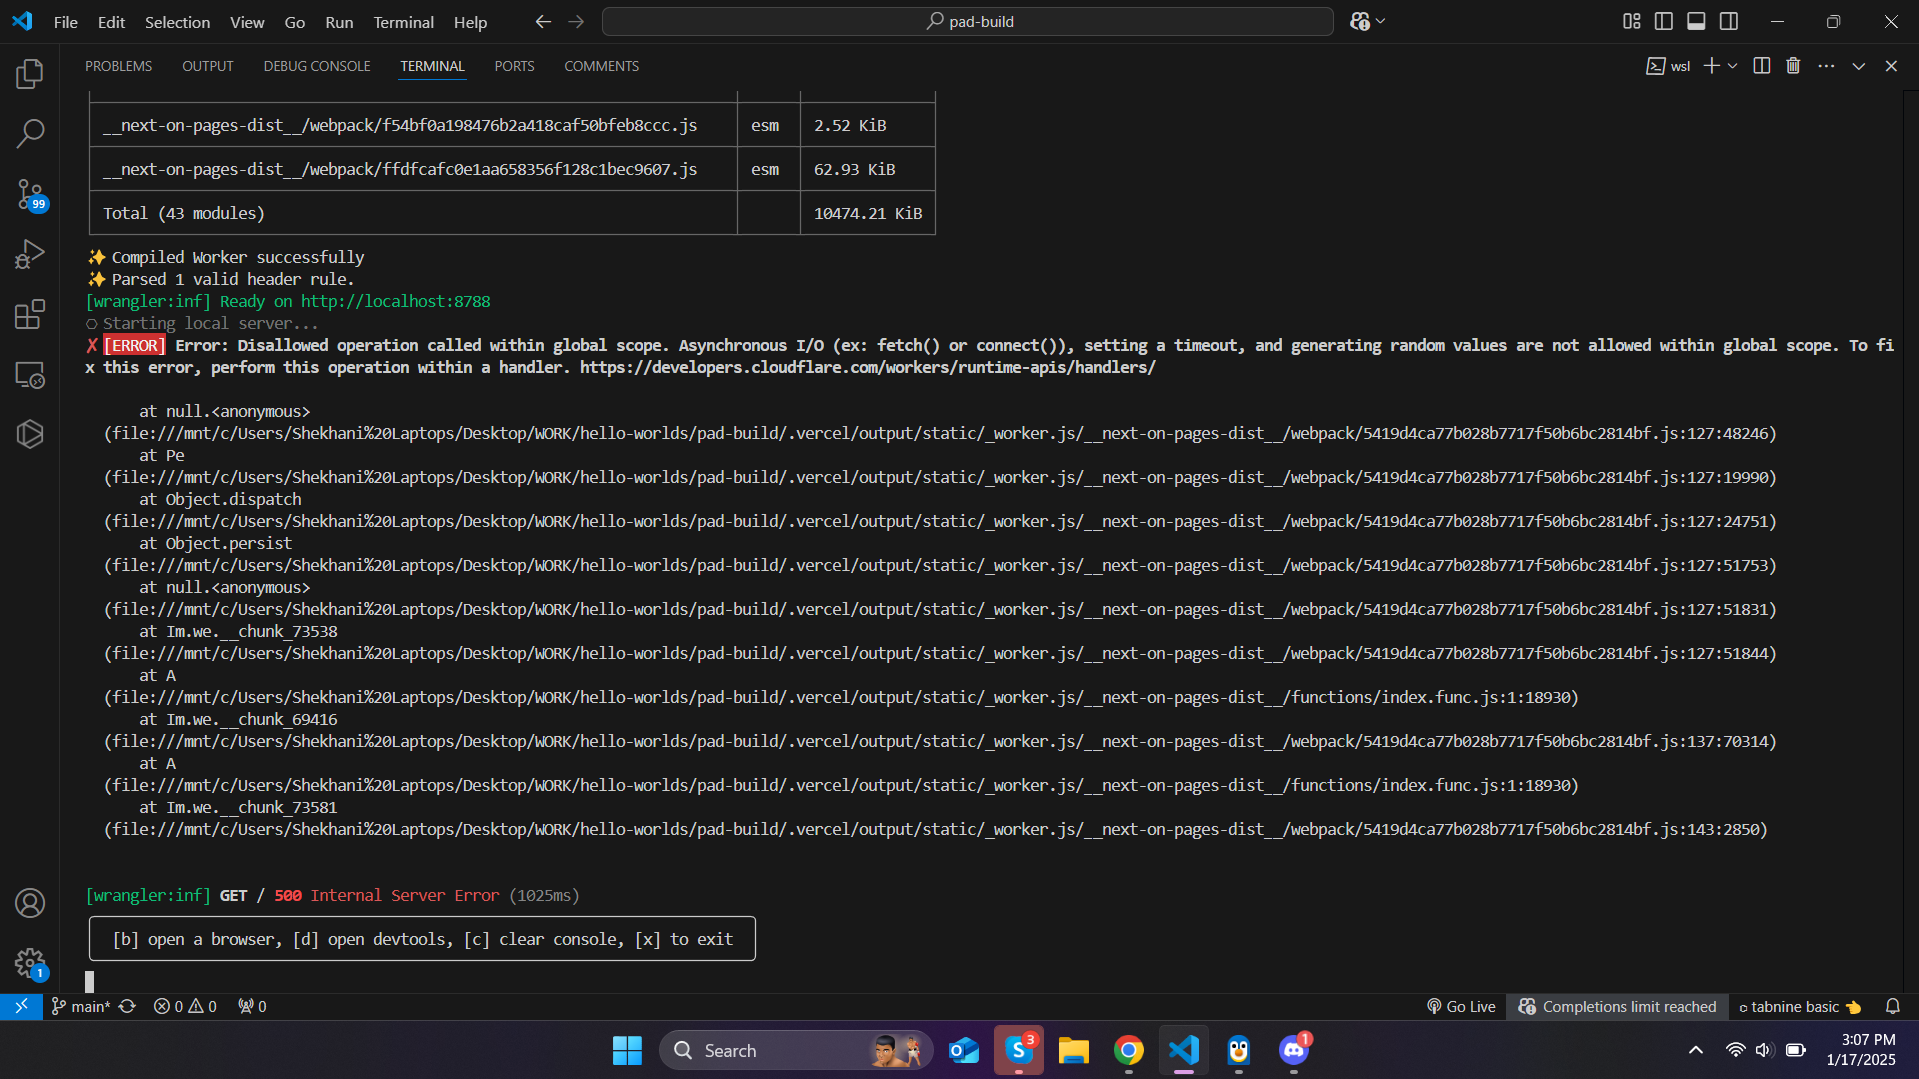Switch to the PROBLEMS tab
1919x1079 pixels.
pyautogui.click(x=118, y=65)
